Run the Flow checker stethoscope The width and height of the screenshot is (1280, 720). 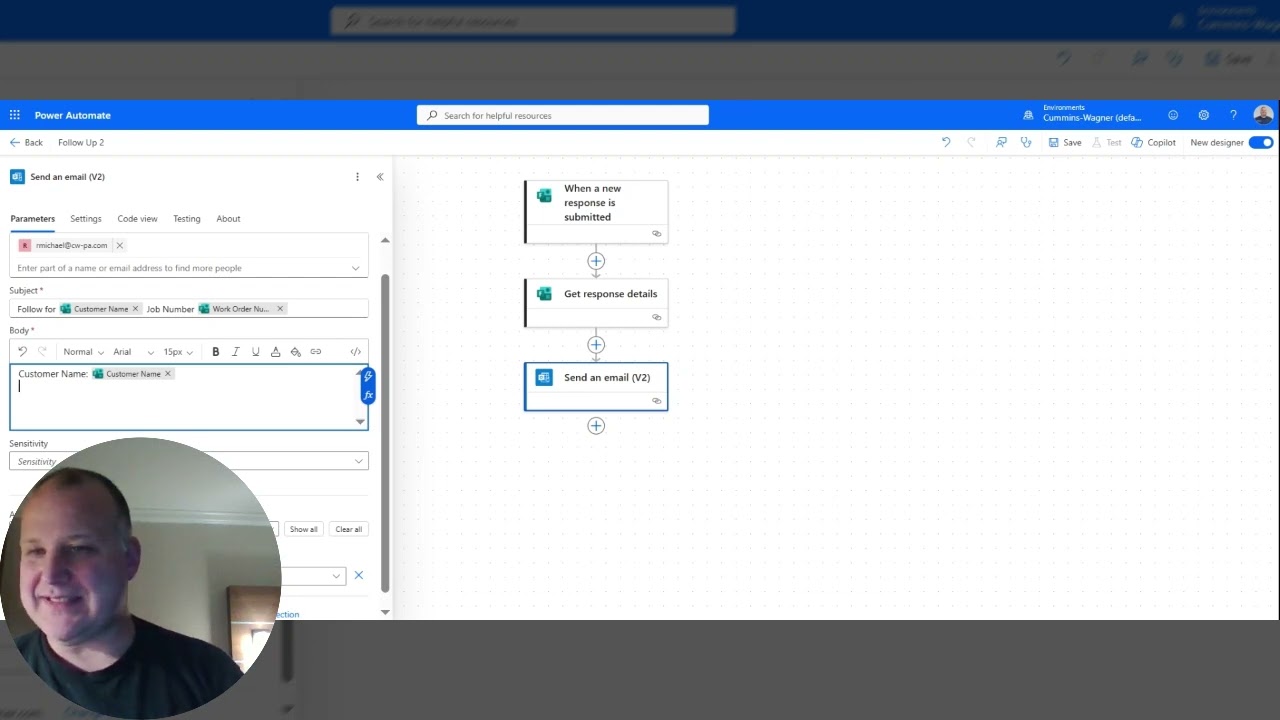coord(1026,142)
